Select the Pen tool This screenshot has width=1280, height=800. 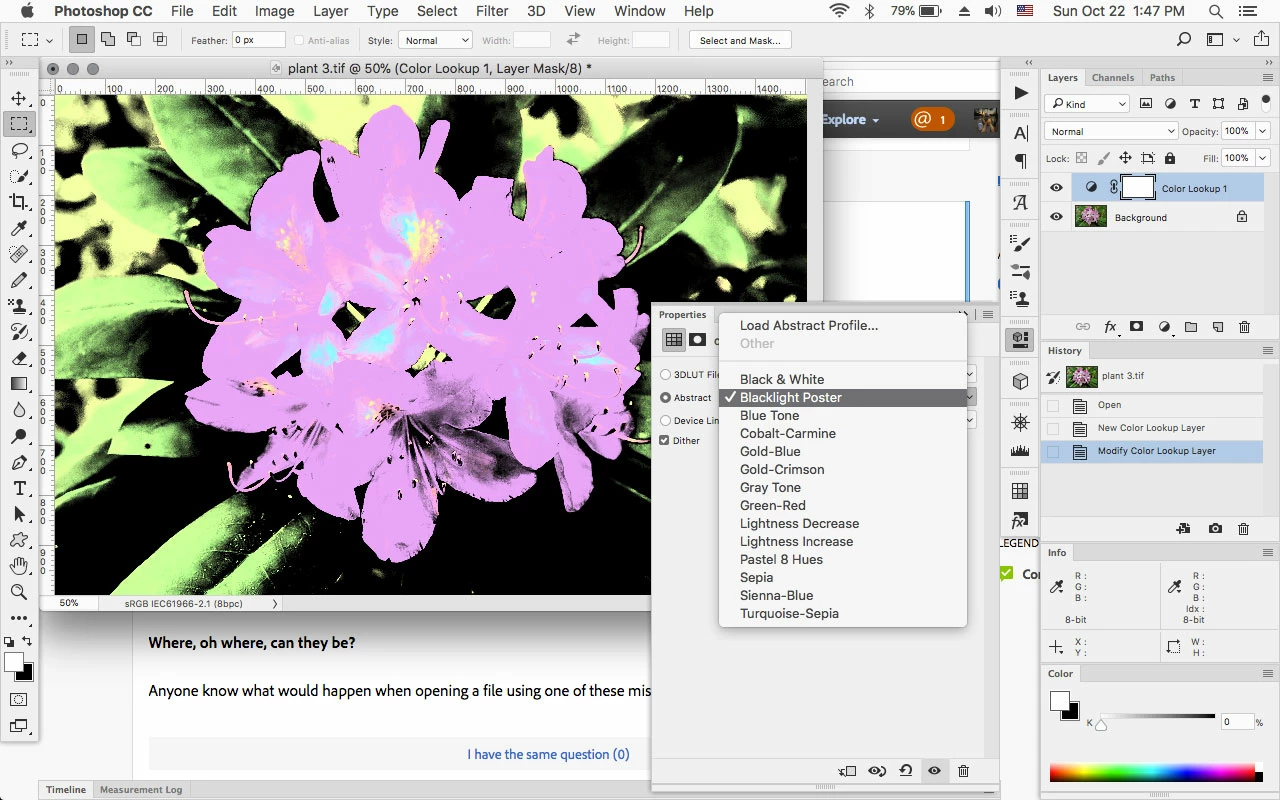(x=19, y=462)
